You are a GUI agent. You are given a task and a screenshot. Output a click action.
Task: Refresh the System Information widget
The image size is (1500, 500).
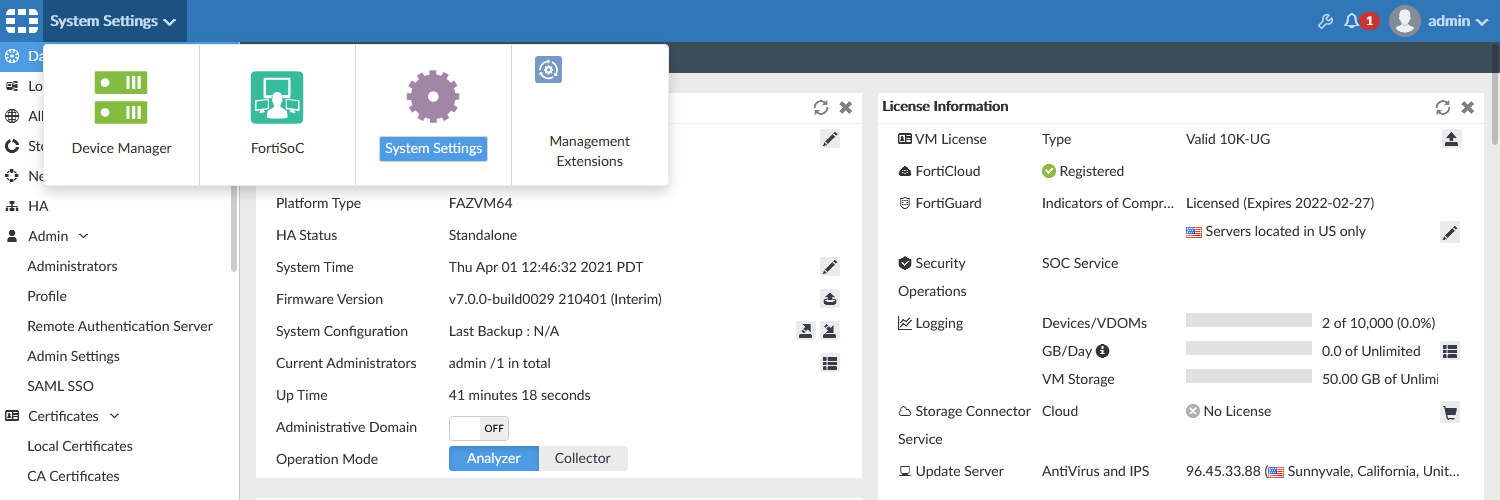click(x=821, y=107)
